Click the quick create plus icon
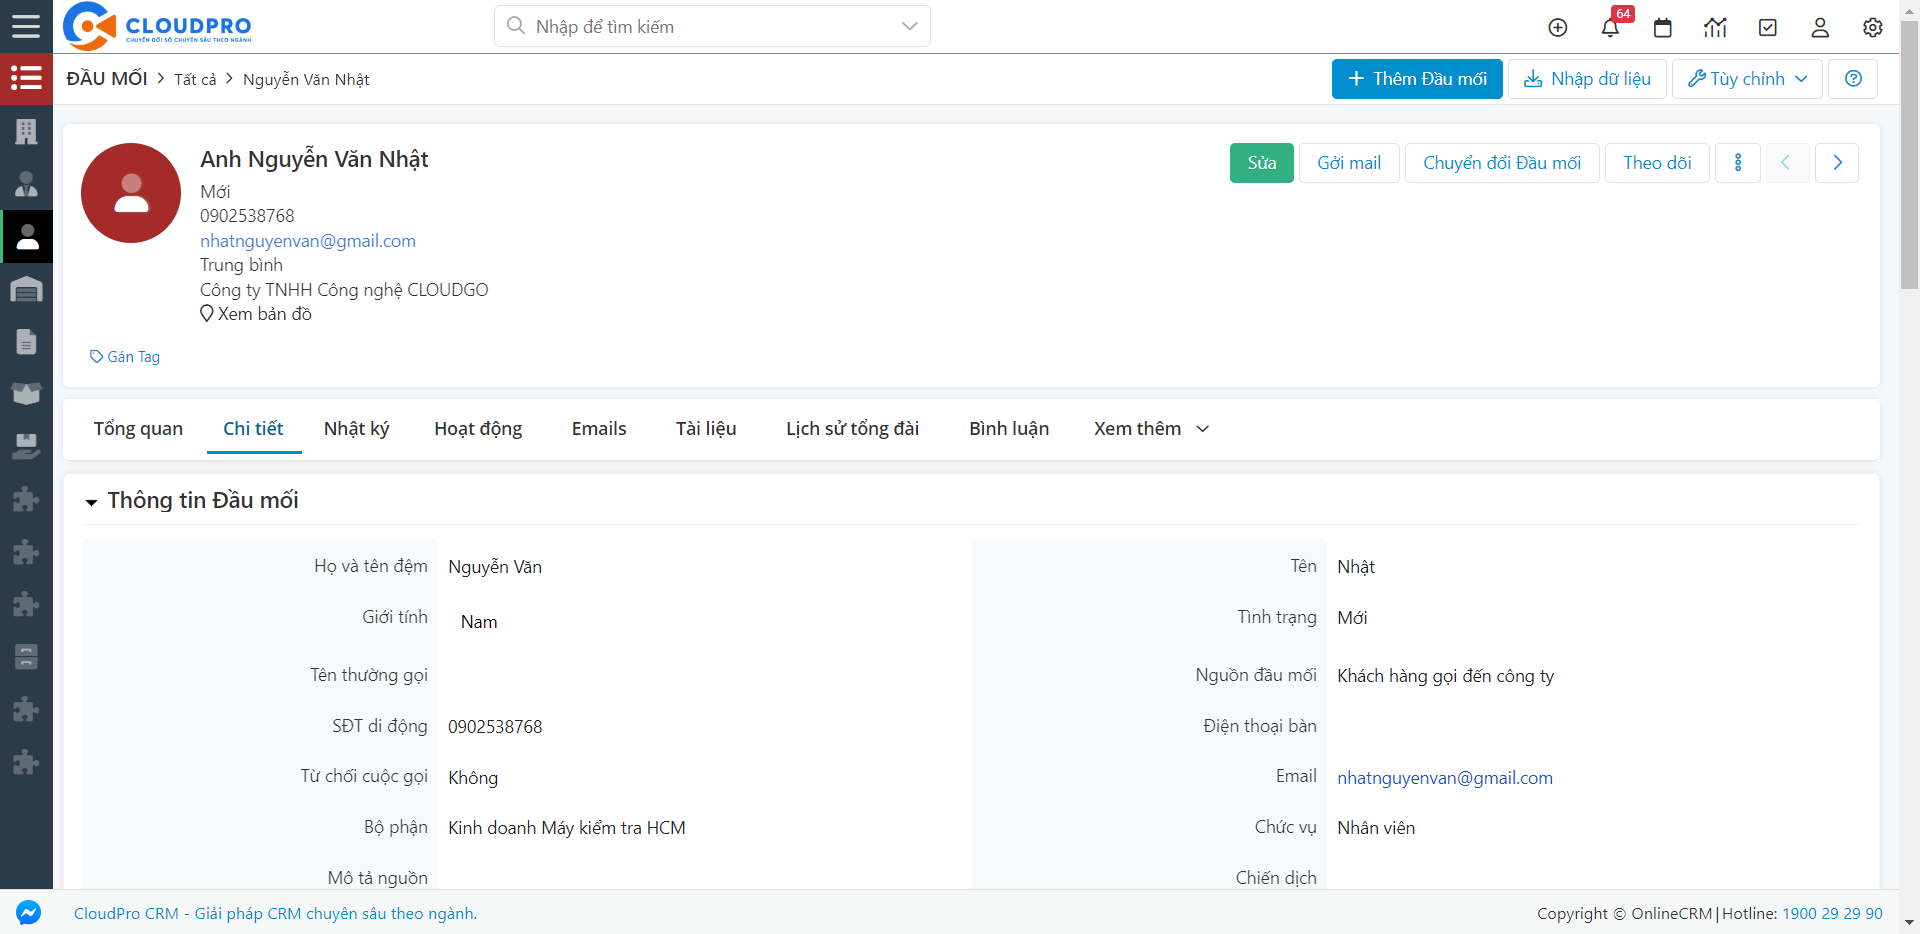Viewport: 1920px width, 934px height. tap(1557, 27)
